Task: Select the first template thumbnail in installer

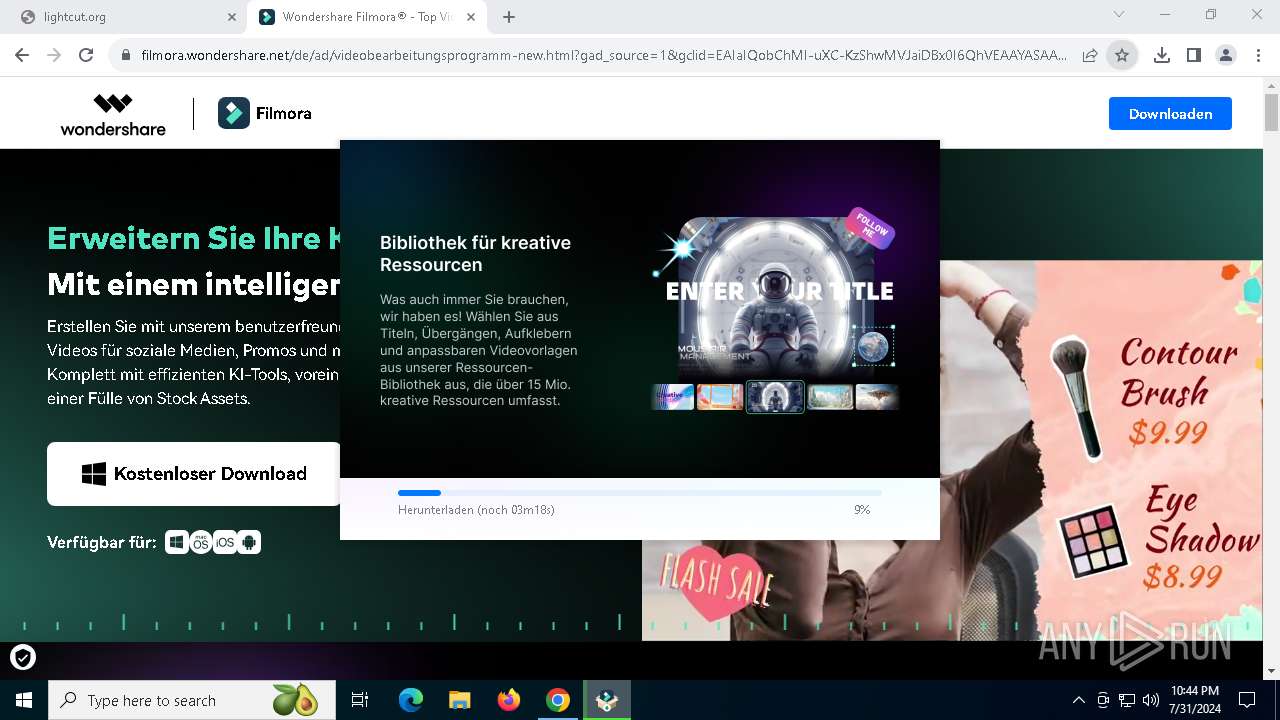Action: 672,397
